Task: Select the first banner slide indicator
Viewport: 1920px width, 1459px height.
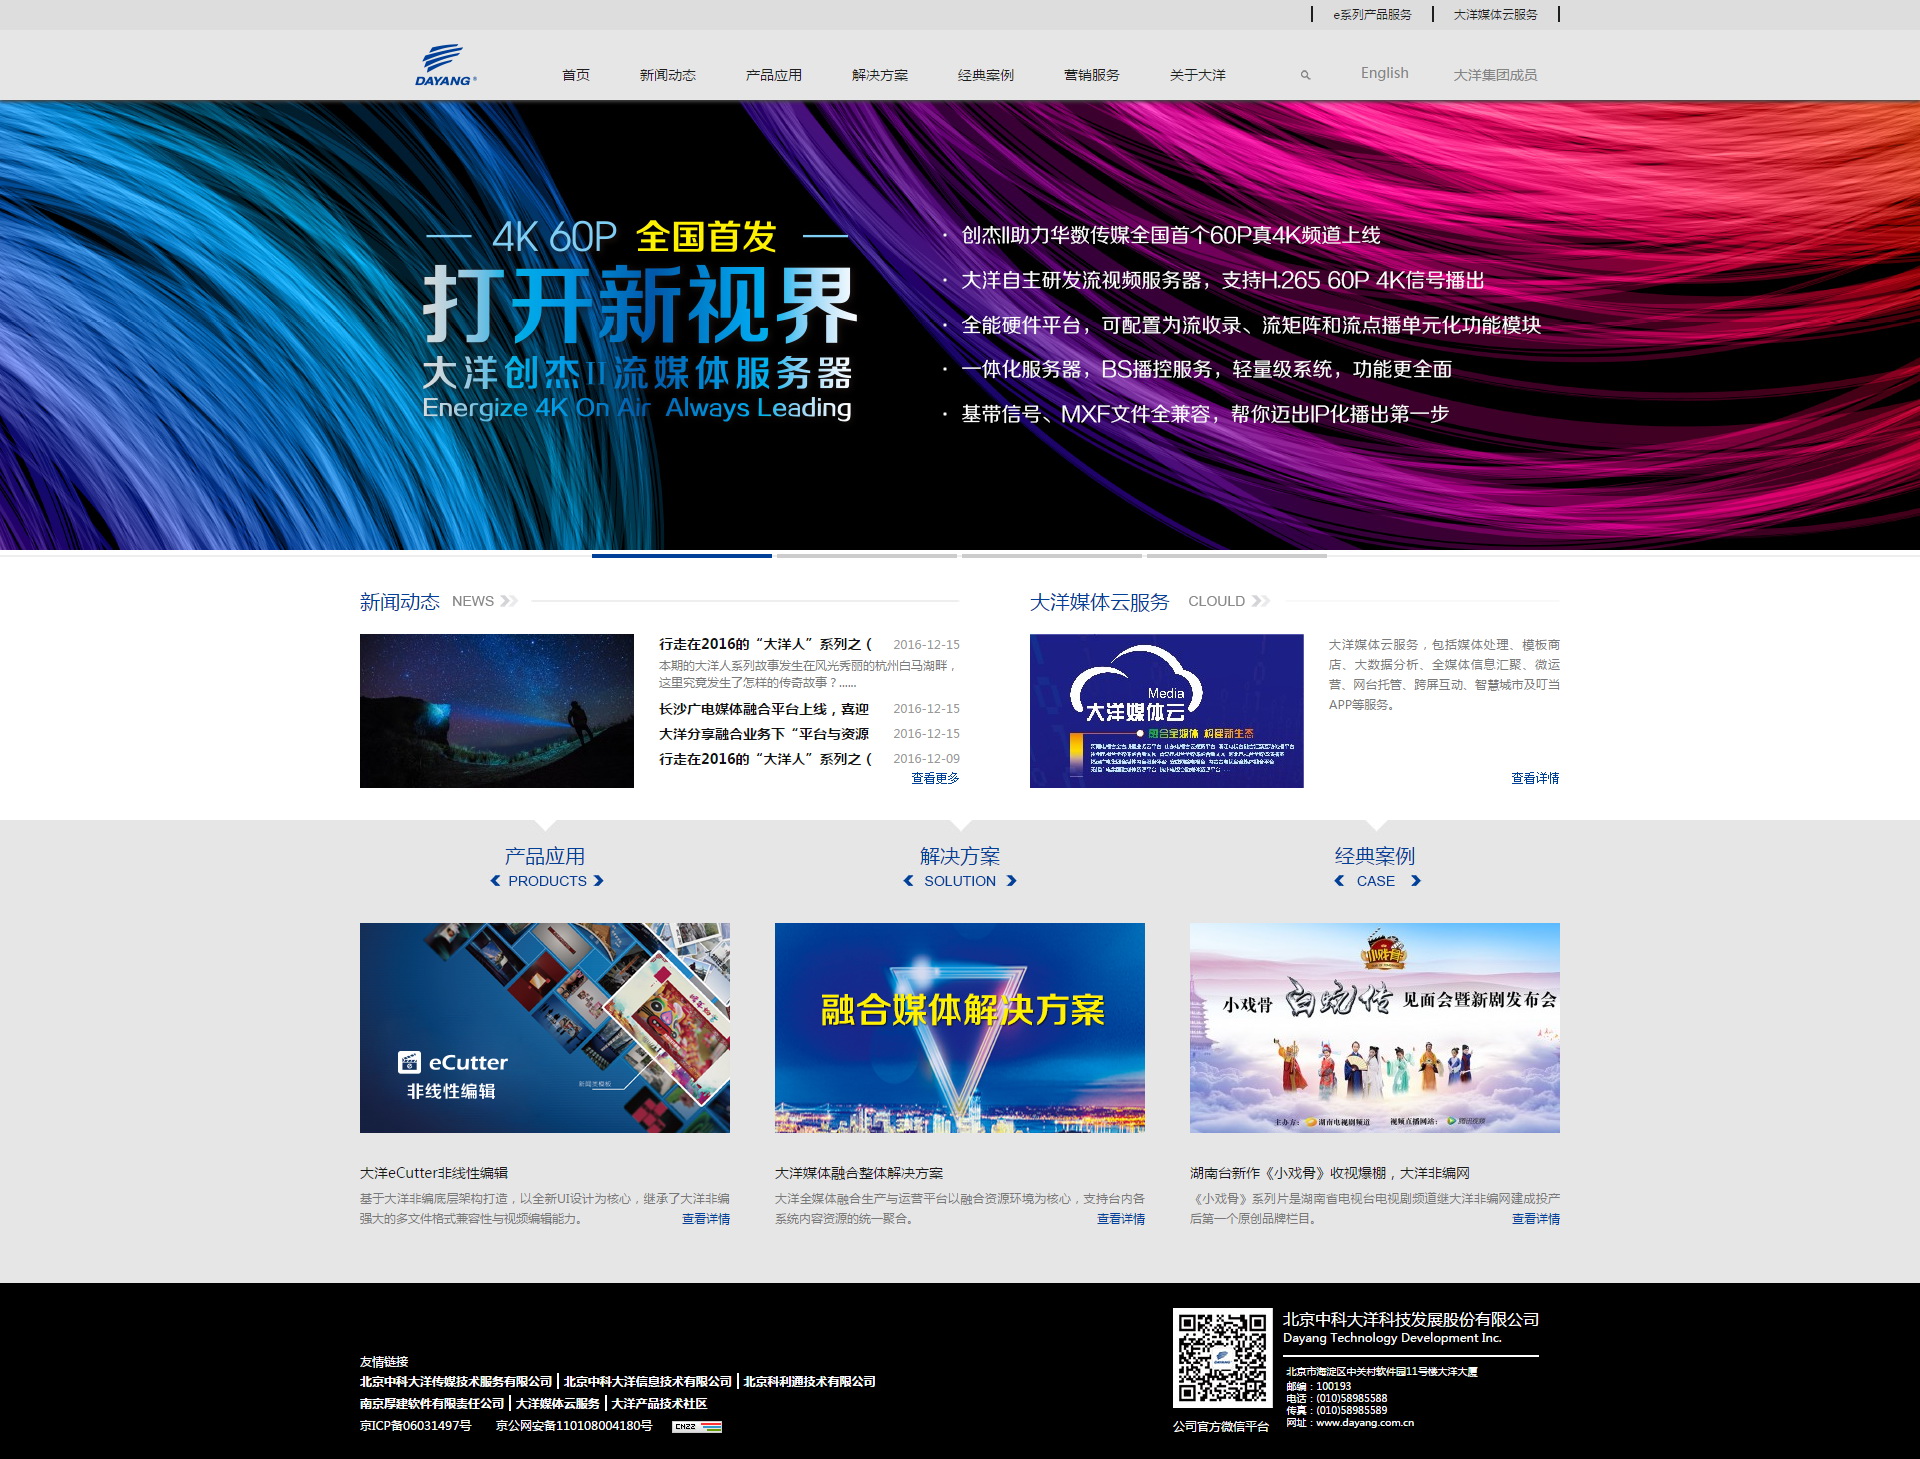Action: click(682, 555)
